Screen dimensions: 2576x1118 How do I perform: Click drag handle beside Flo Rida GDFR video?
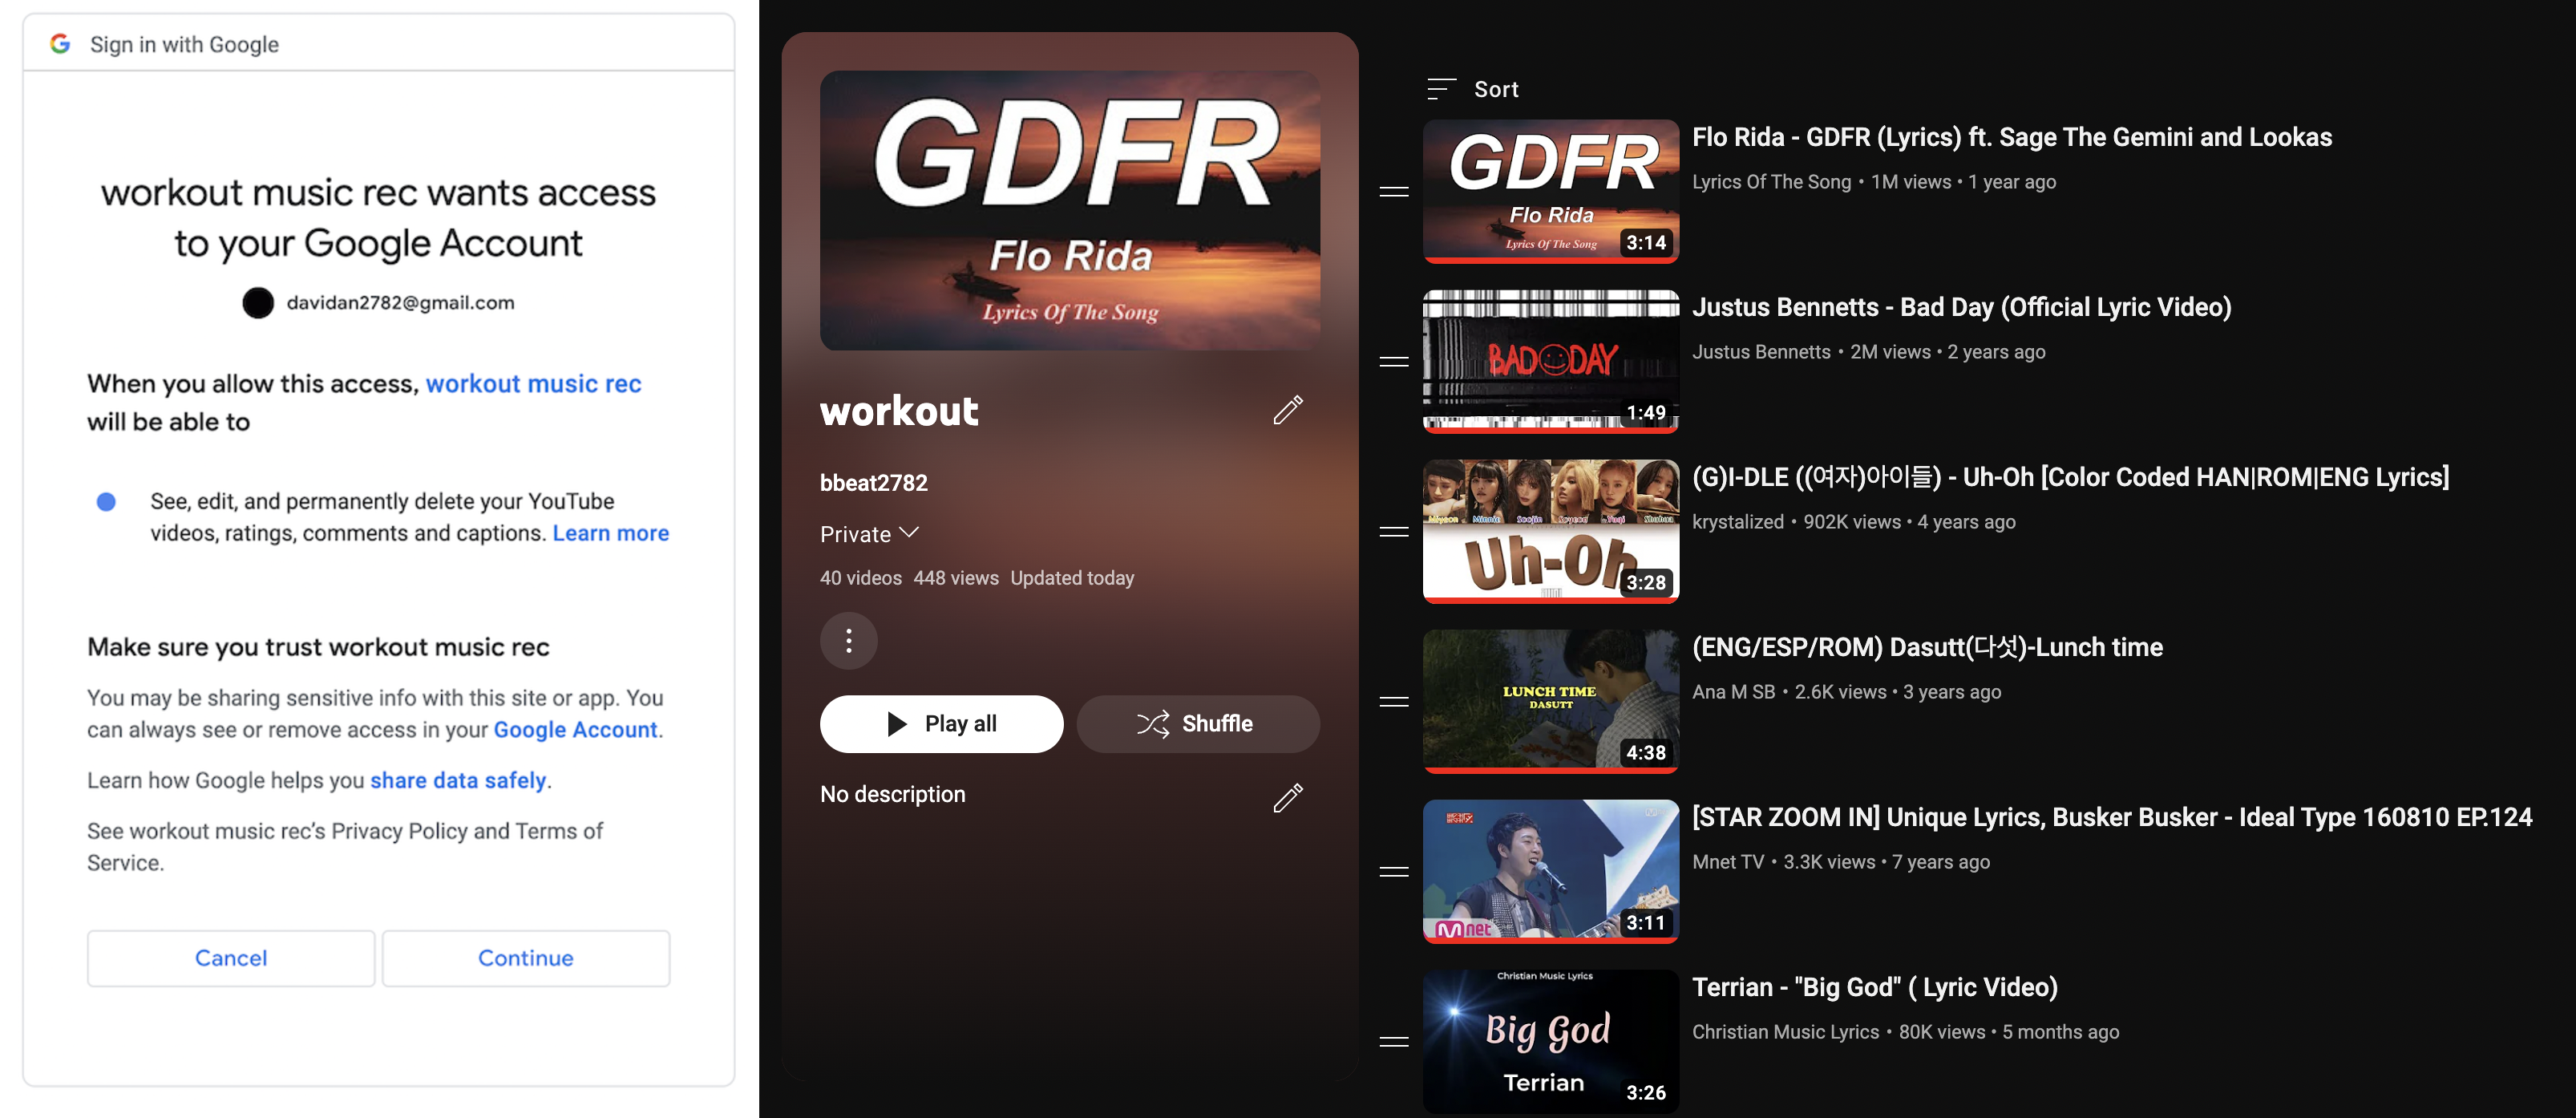[1393, 191]
